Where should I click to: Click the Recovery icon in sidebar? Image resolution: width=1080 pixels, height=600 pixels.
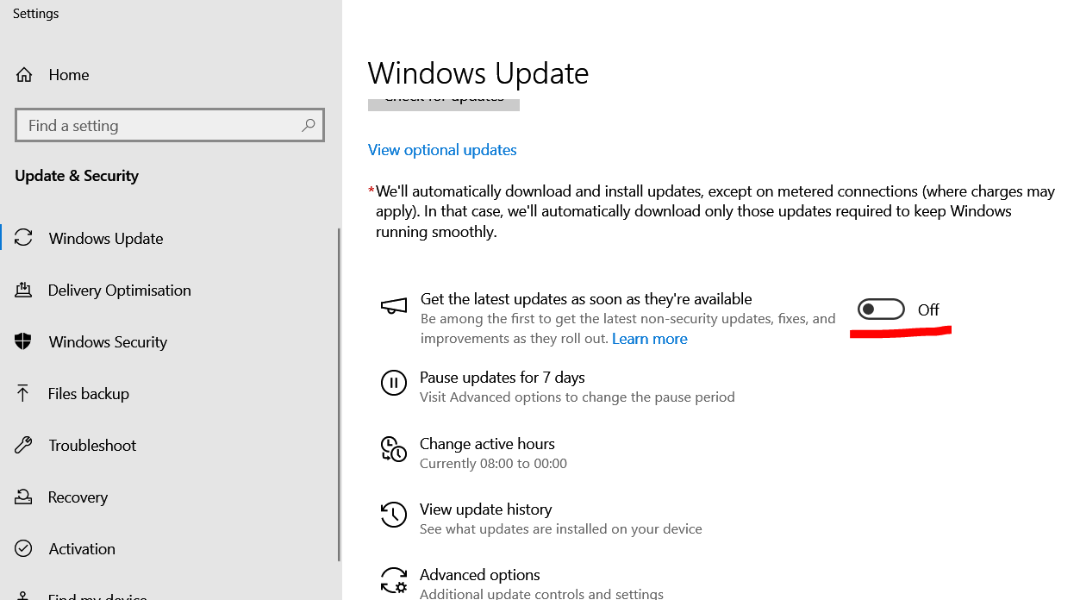pos(23,497)
